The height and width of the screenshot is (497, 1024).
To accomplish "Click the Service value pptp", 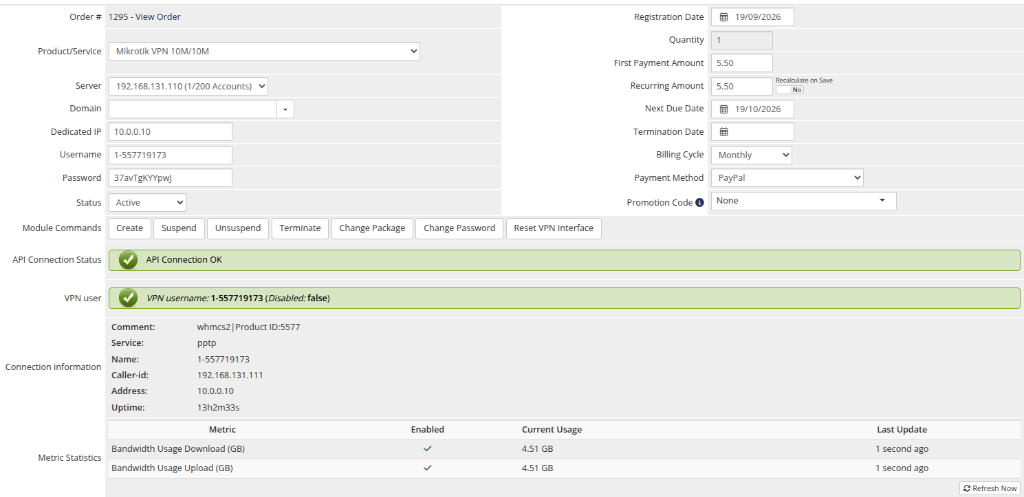I will (206, 343).
